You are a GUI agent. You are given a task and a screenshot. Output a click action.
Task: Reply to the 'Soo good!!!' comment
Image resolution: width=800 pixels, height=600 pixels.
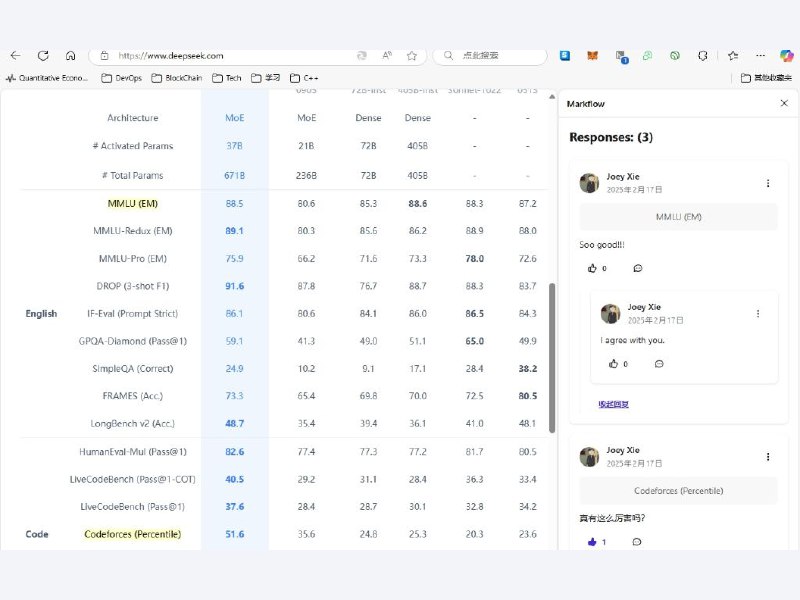click(x=638, y=268)
